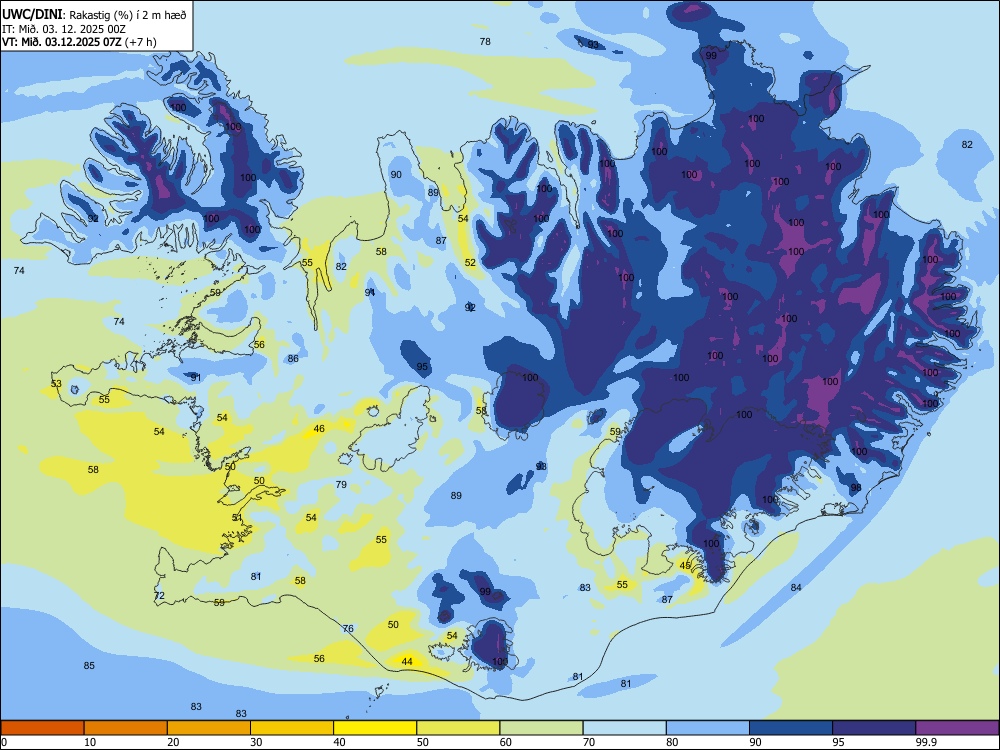
Task: Click the pale green 60–70 legend swatch
Action: point(541,728)
